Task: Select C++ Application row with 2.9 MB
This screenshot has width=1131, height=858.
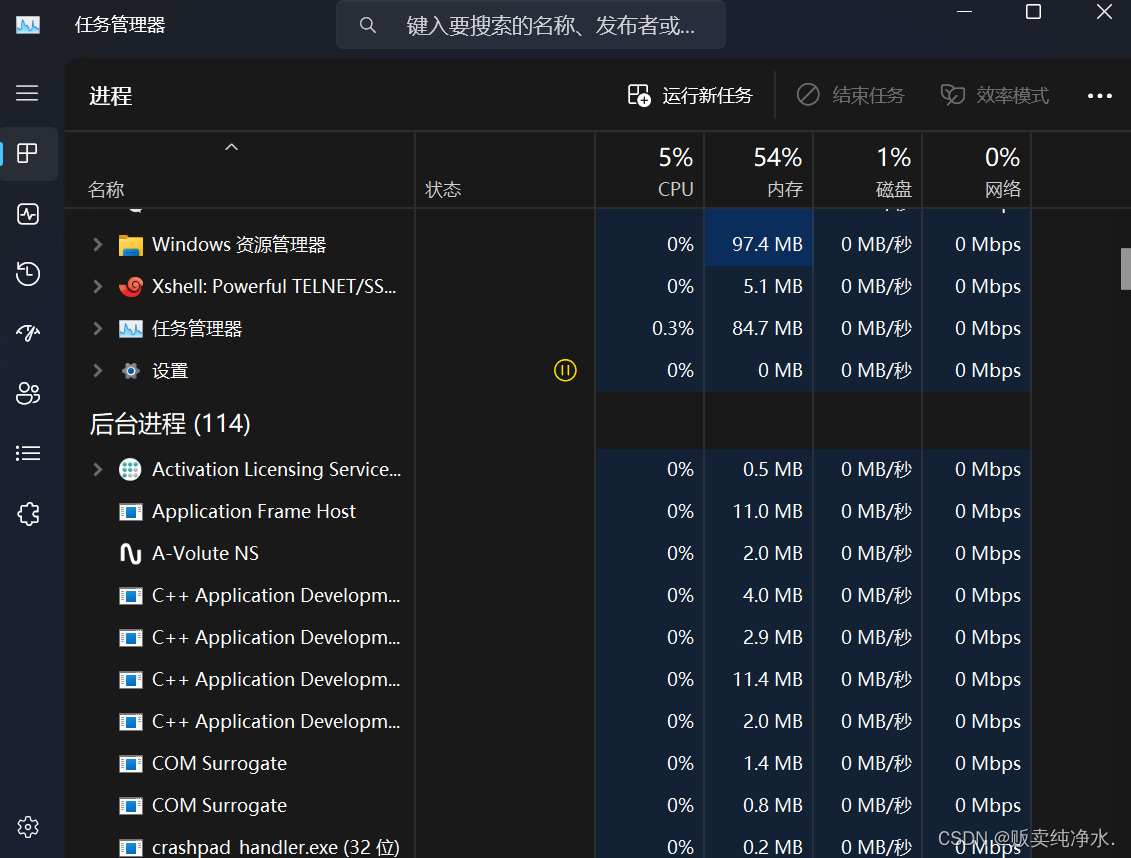Action: (x=548, y=637)
